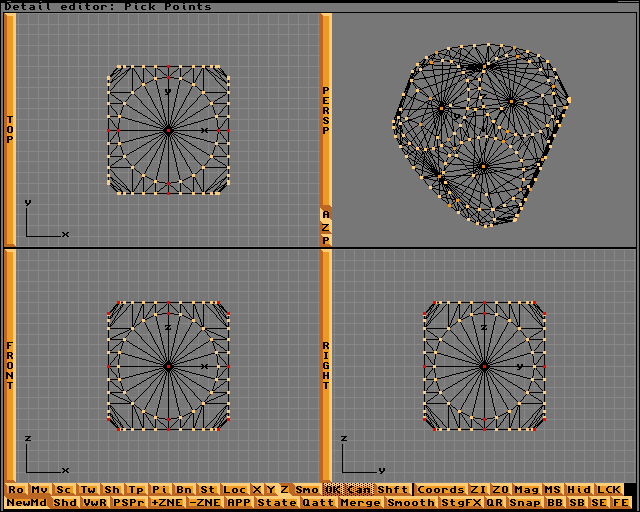Click the PERSP view title bar

click(x=326, y=110)
